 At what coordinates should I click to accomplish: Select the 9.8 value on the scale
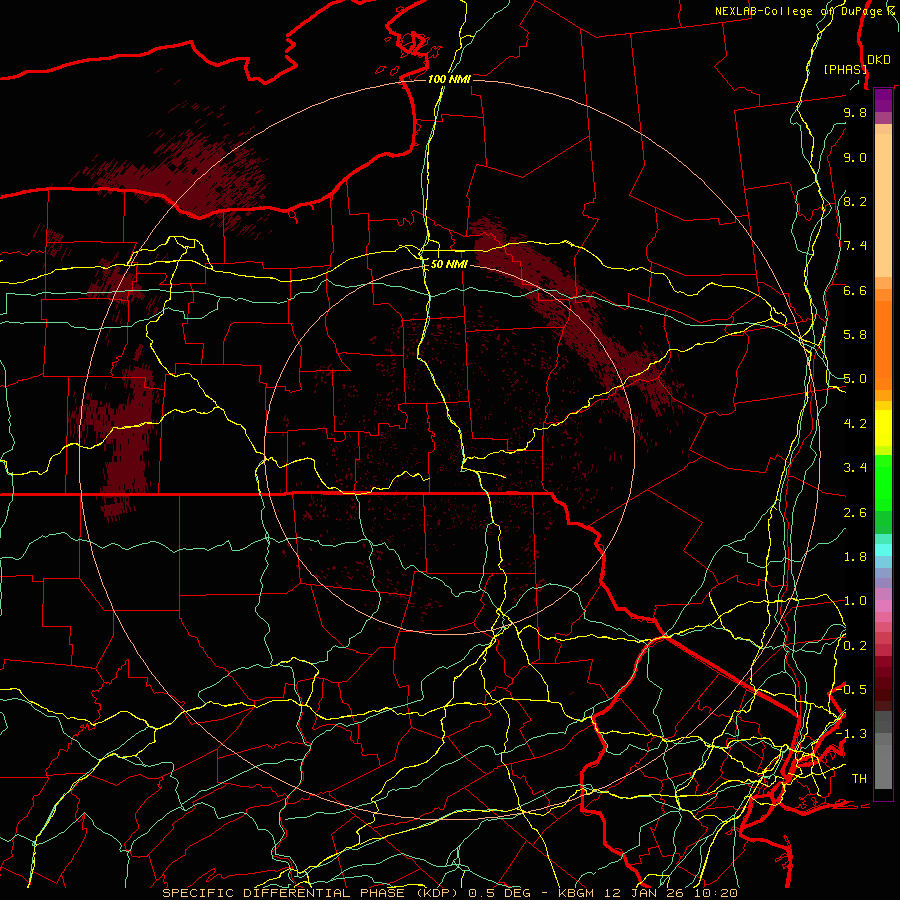(x=855, y=112)
